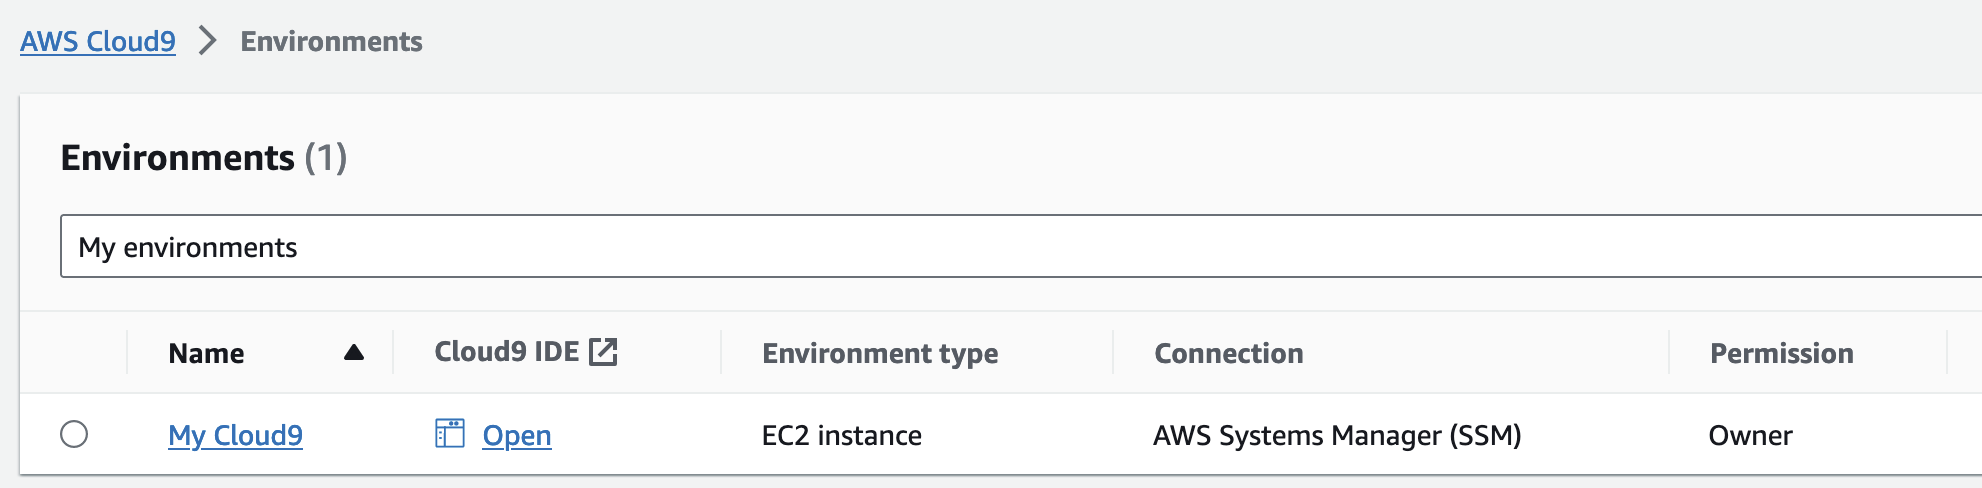
Task: Click the IDE window icon beside Open
Action: (x=450, y=433)
